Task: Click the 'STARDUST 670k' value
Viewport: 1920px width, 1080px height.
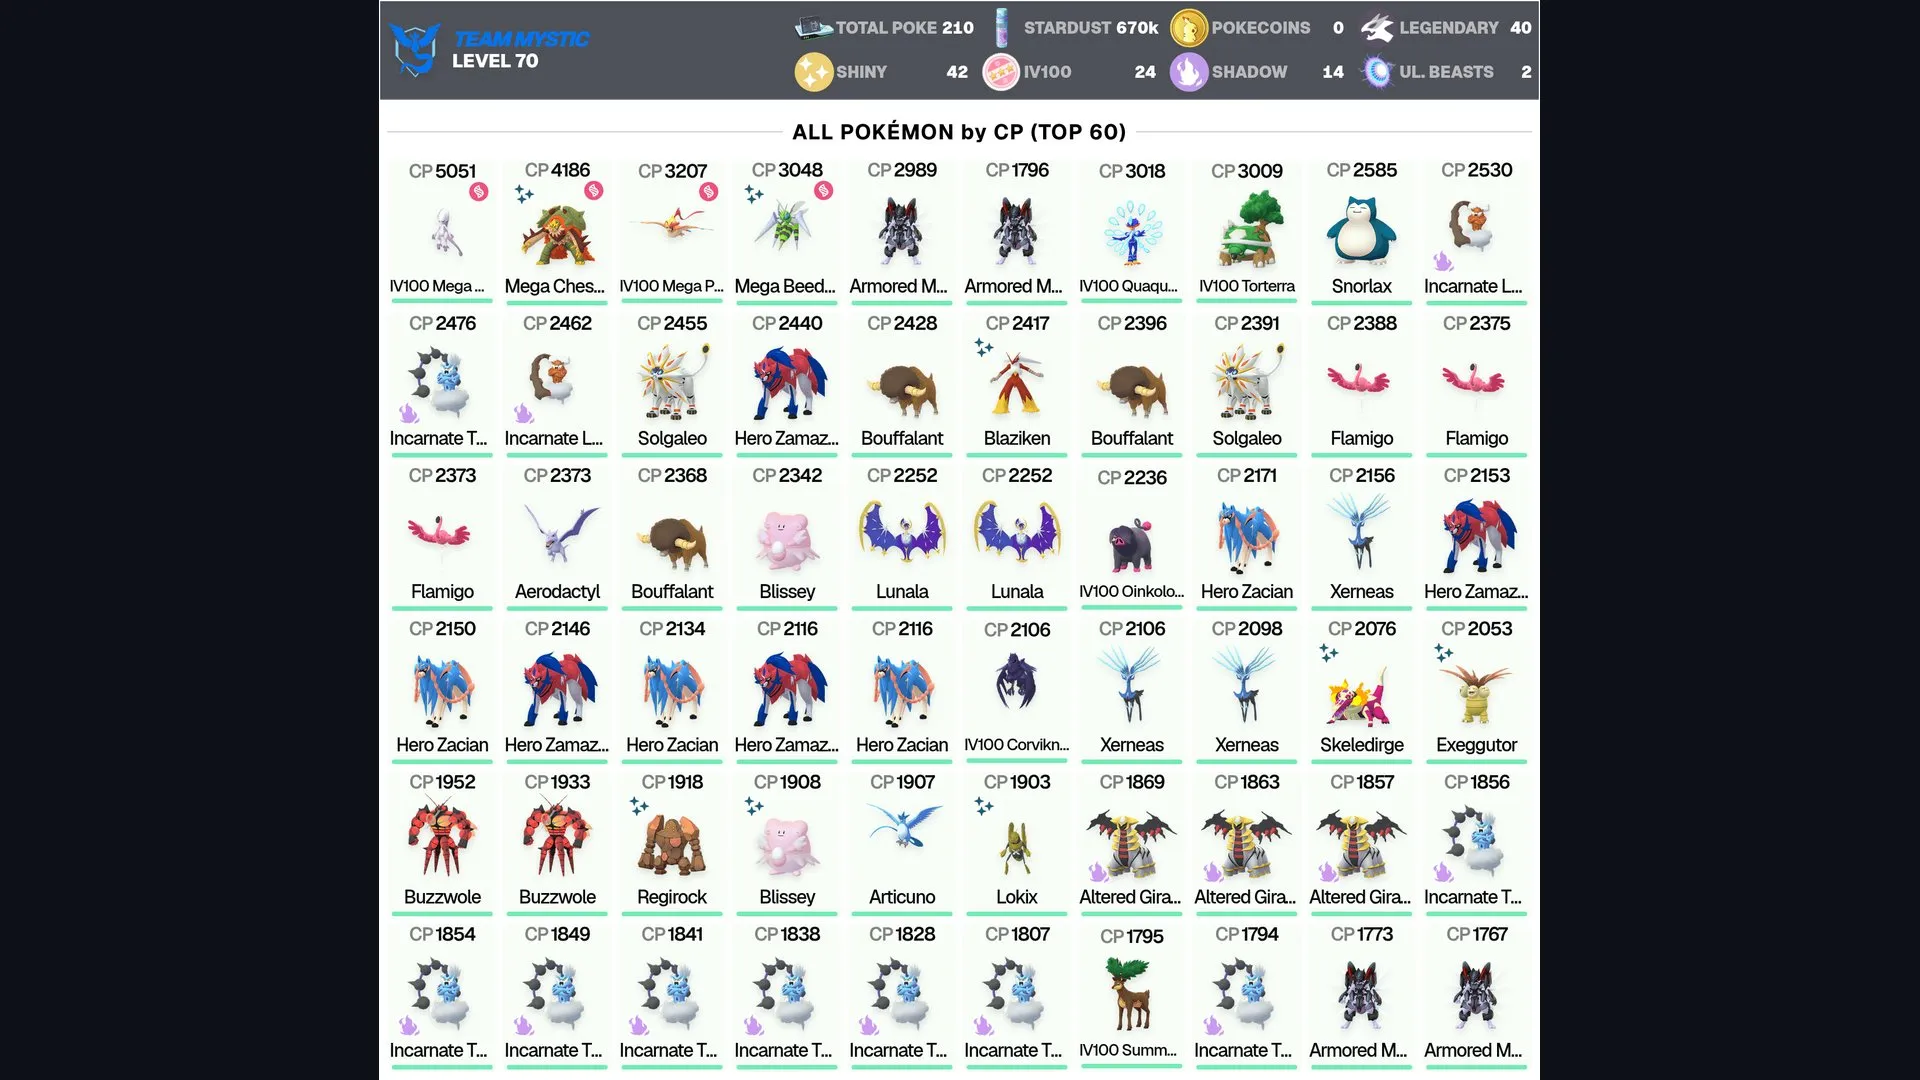Action: (1091, 28)
